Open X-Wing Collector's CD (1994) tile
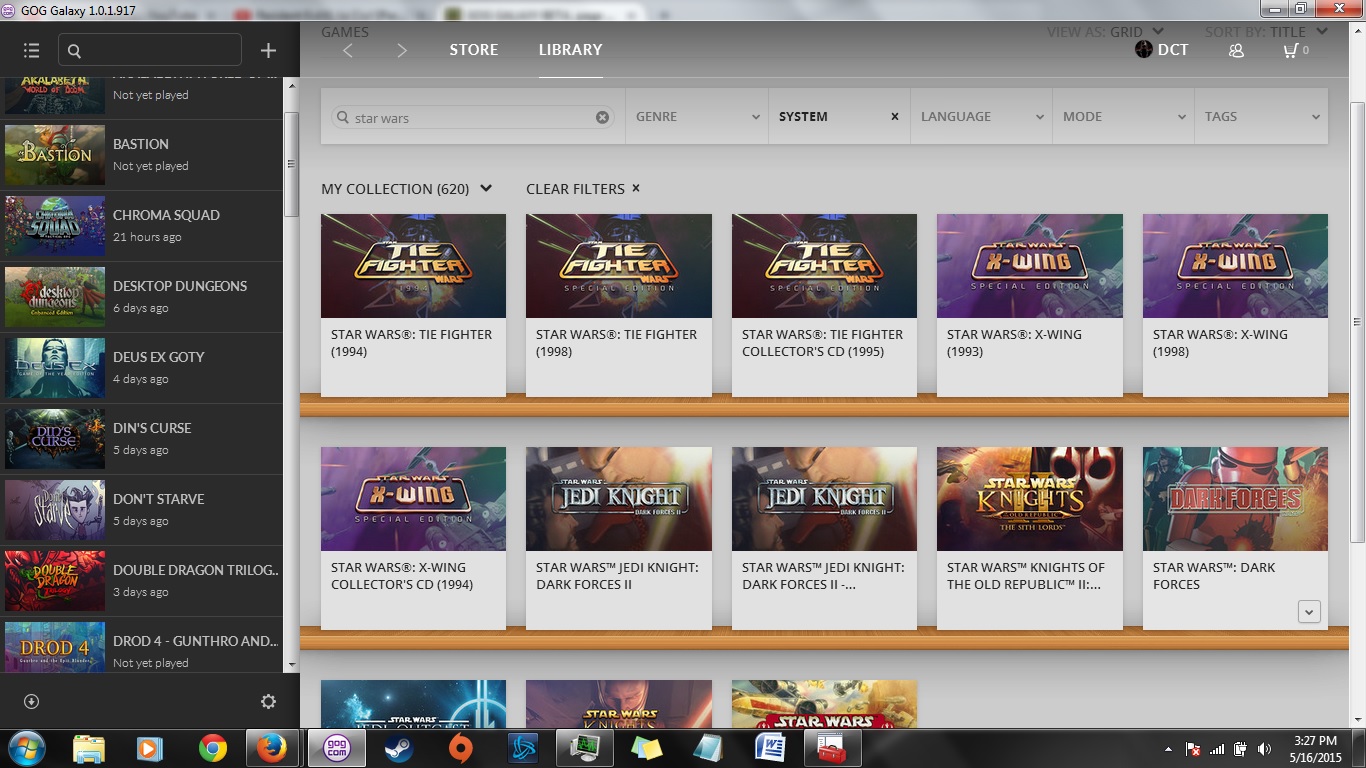 [x=413, y=537]
